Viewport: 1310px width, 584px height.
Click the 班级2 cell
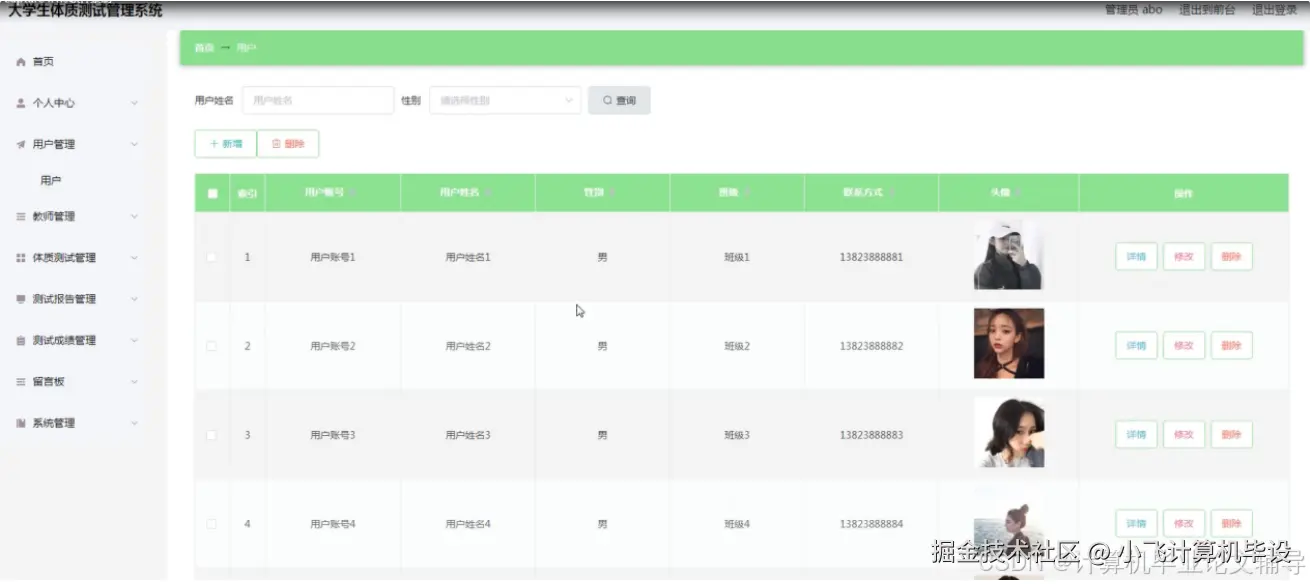point(737,346)
